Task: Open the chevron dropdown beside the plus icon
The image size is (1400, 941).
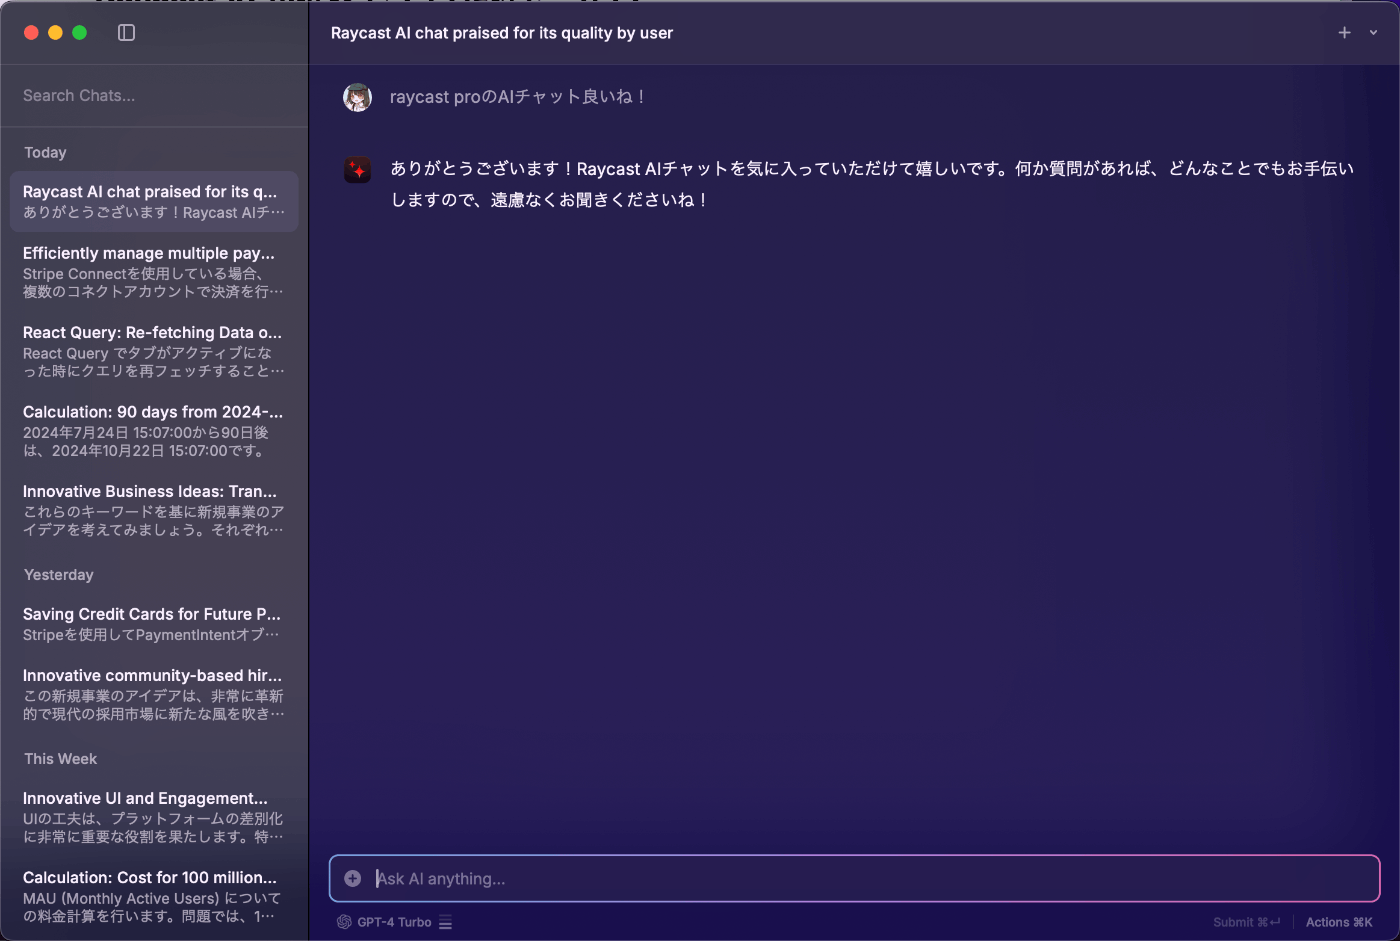Action: (x=1373, y=33)
